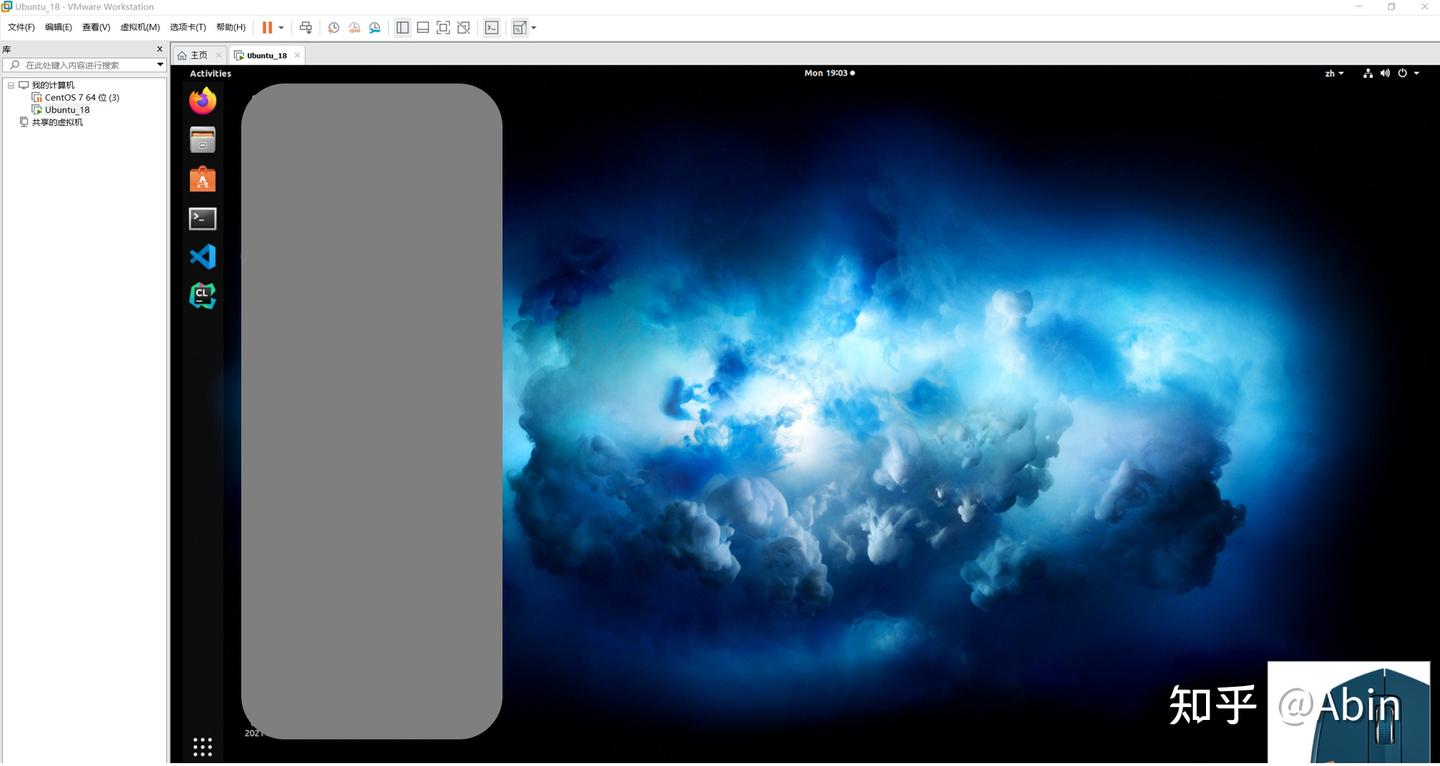1440x766 pixels.
Task: Open the Mon 19:03 clock menu
Action: coord(829,73)
